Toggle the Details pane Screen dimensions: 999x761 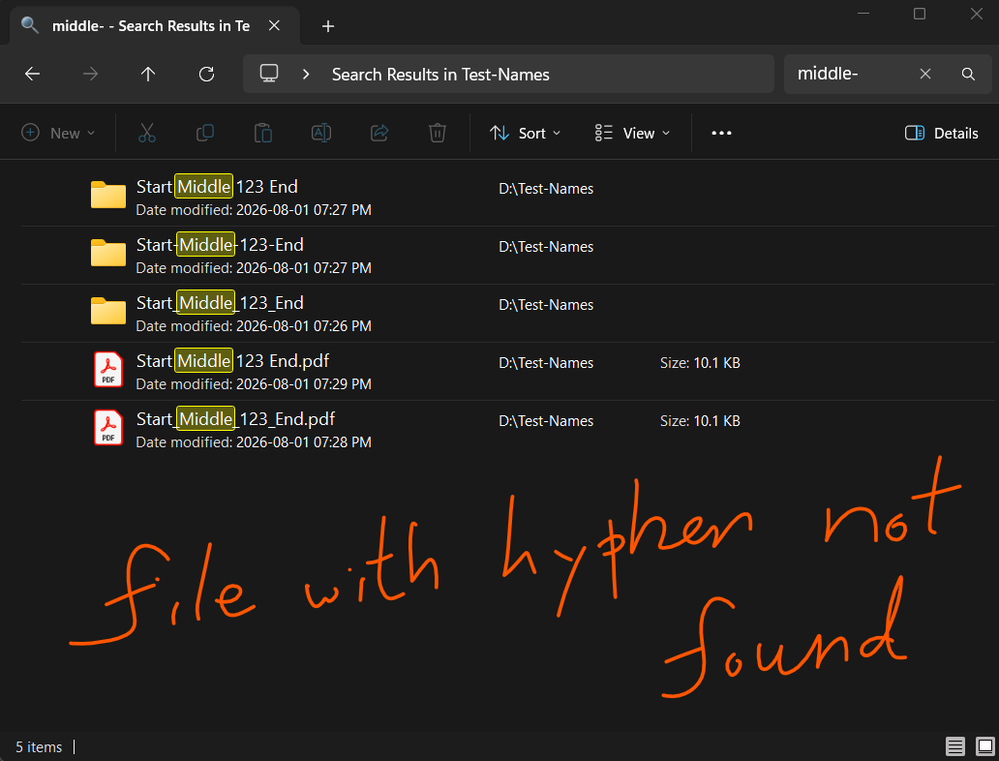click(942, 133)
